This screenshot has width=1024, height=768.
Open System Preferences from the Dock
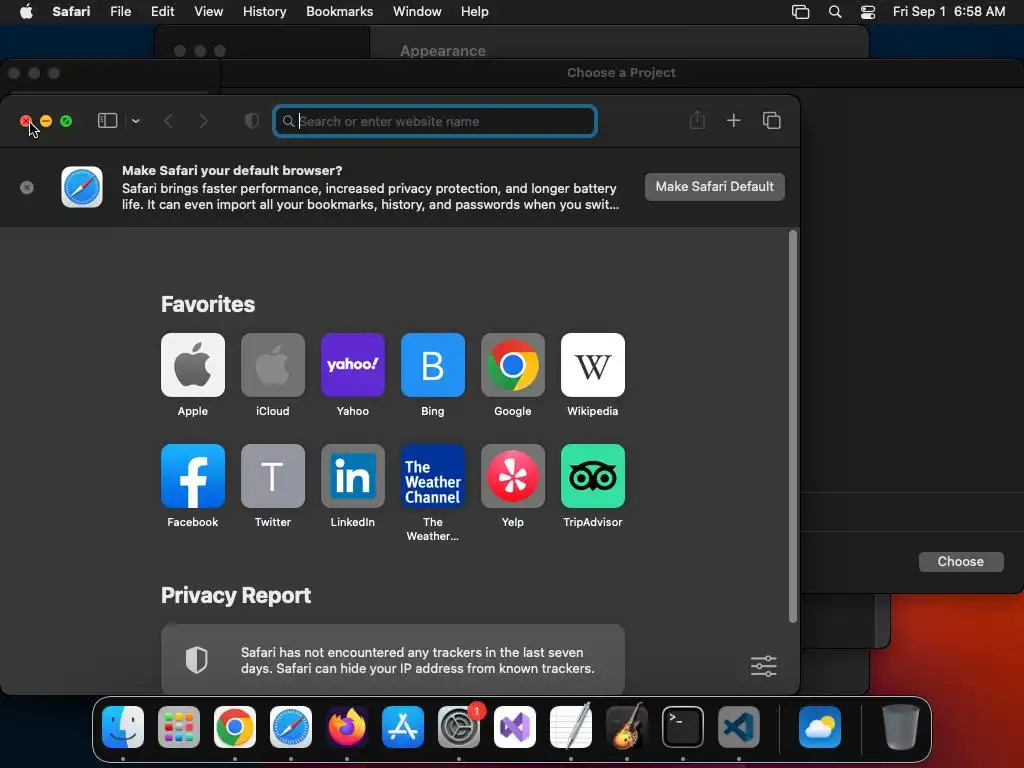pos(459,727)
